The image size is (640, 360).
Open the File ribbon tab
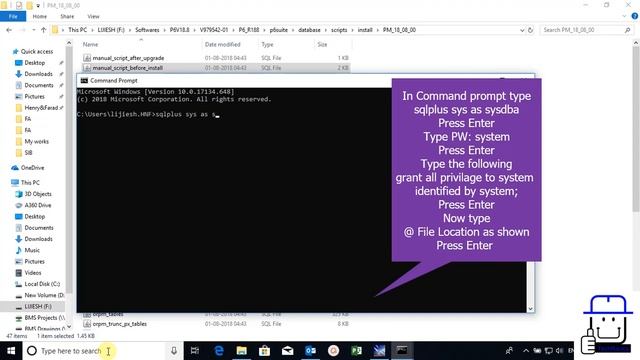click(13, 16)
